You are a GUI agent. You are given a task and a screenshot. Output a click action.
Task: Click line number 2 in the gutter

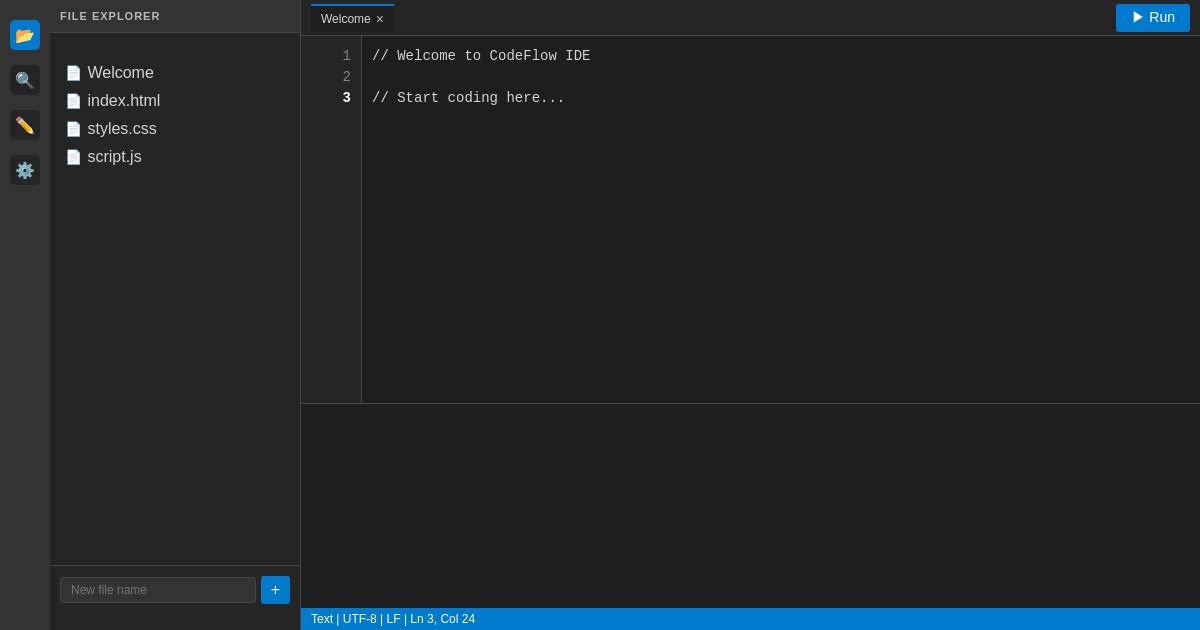tap(346, 77)
